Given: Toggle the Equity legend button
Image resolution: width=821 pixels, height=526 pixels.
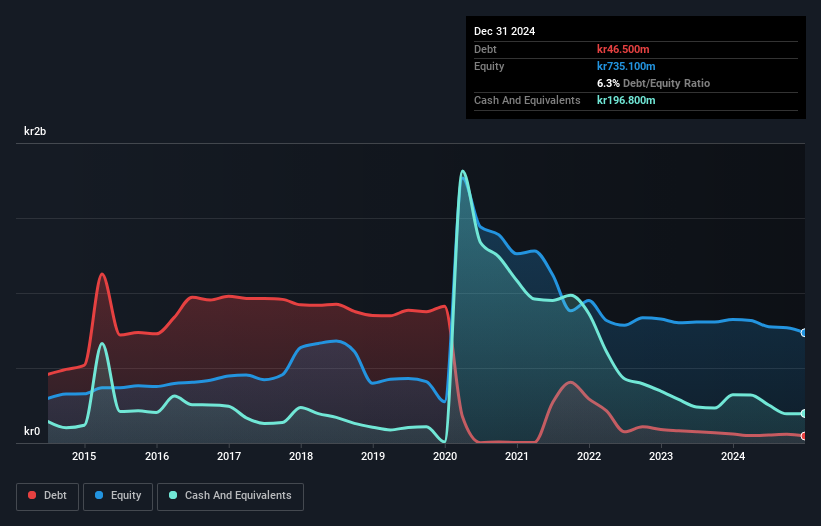Looking at the screenshot, I should (x=118, y=496).
